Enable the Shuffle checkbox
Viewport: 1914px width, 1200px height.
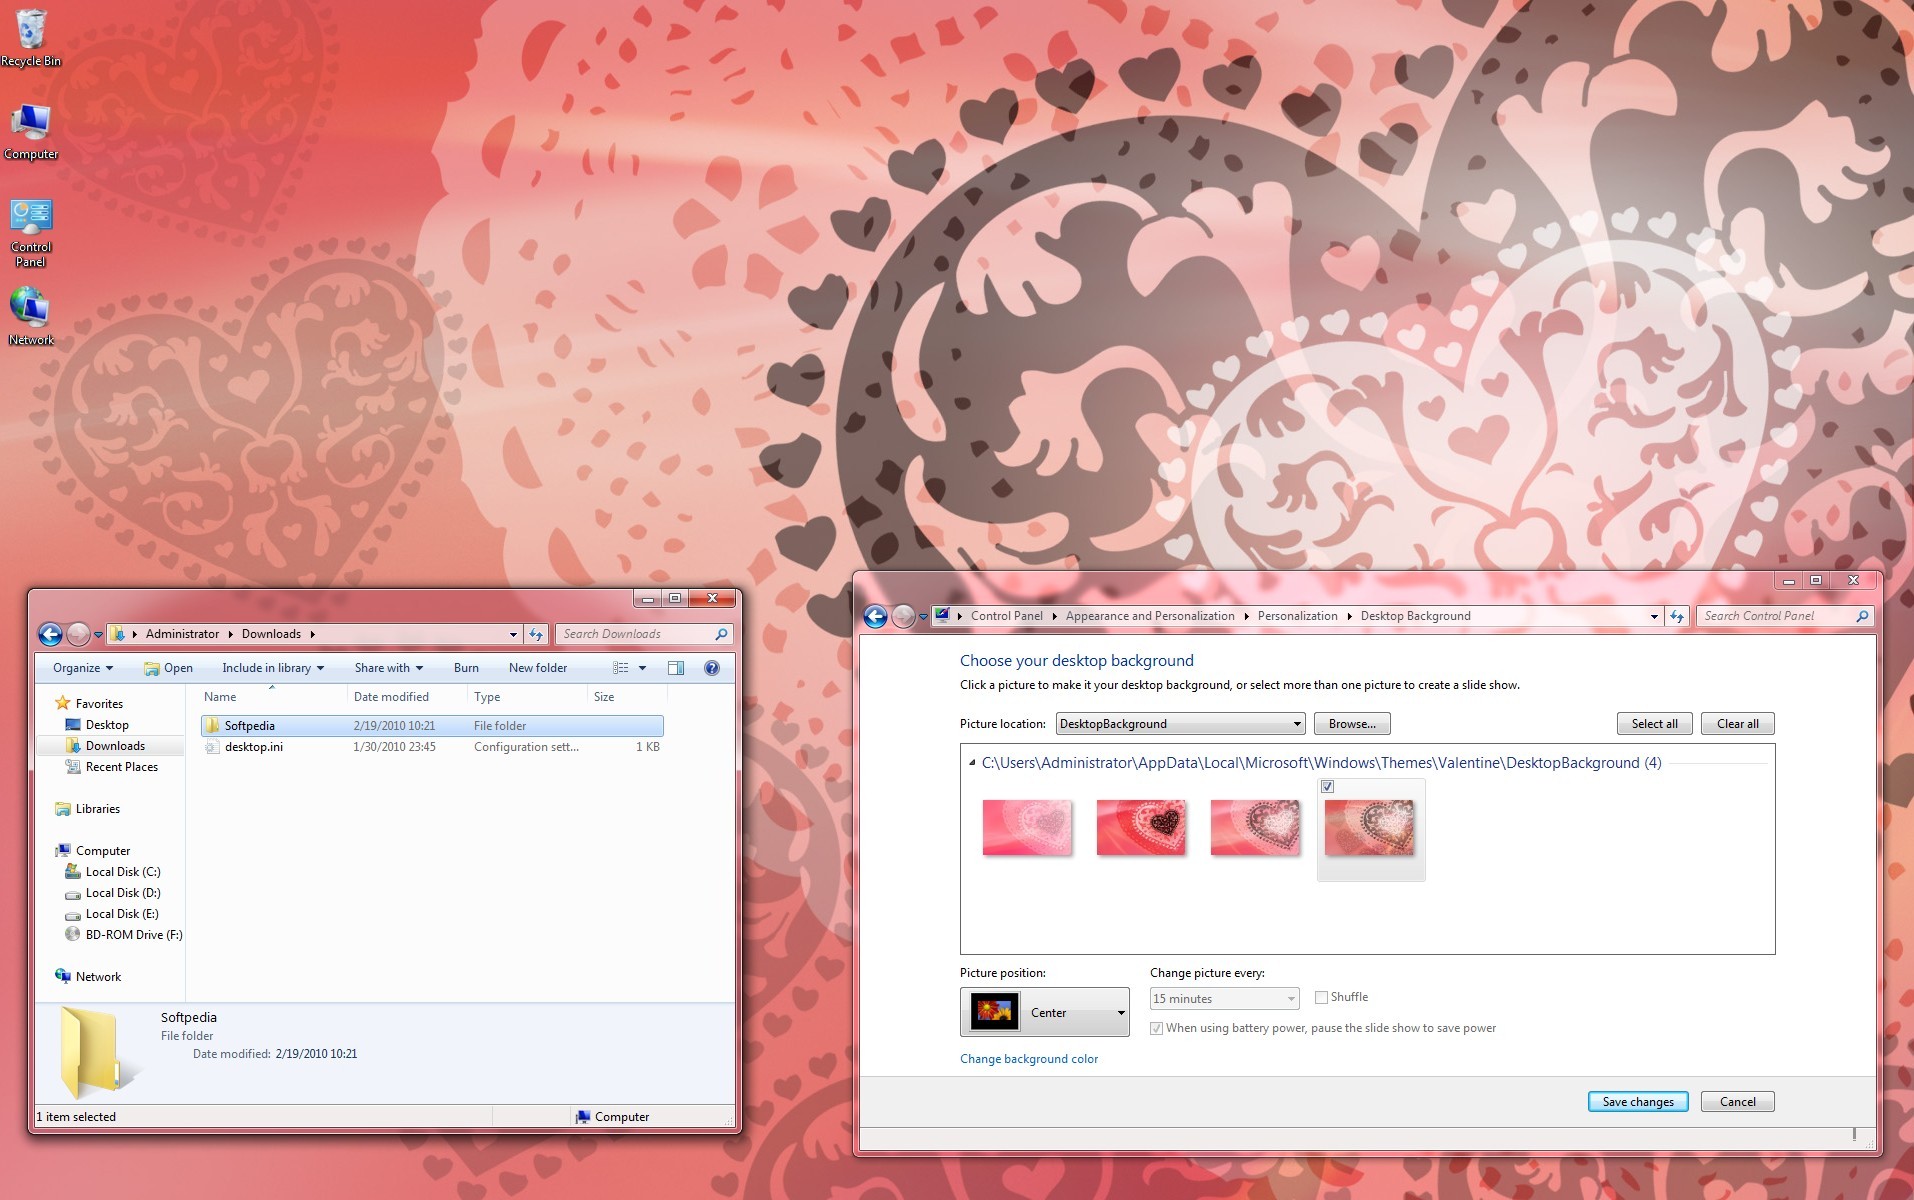click(x=1321, y=997)
